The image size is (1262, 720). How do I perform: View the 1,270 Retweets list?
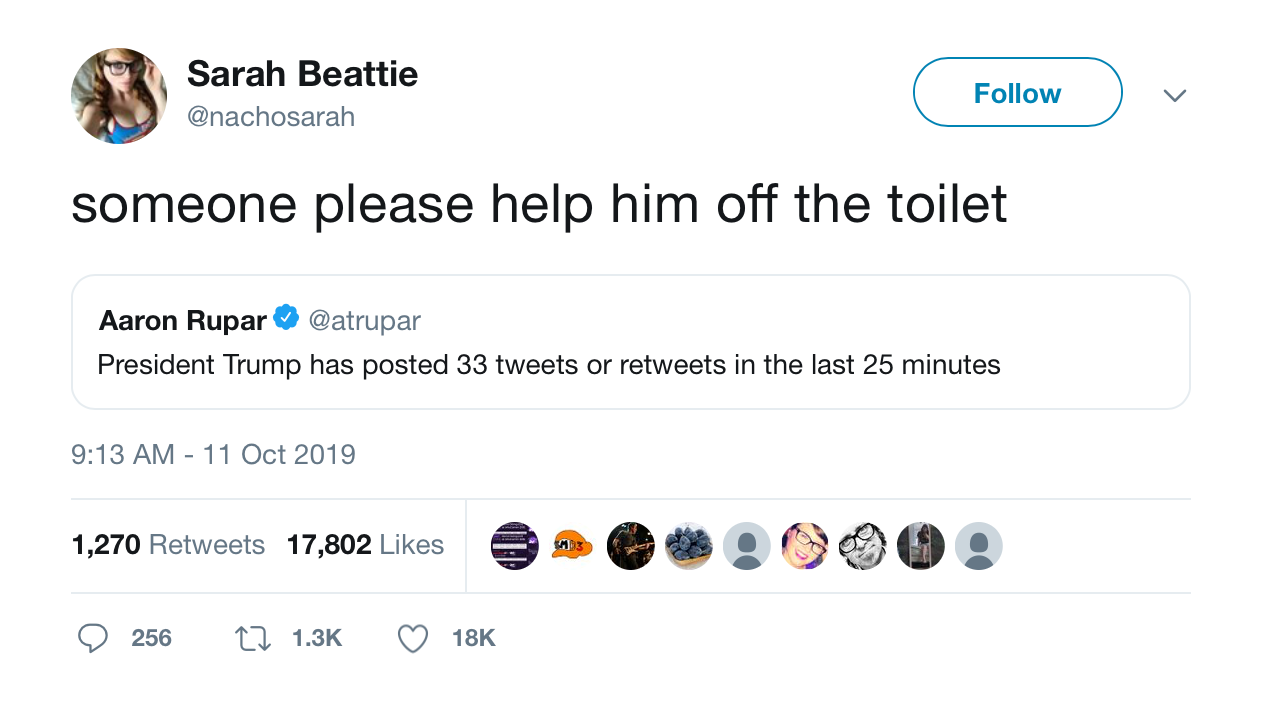point(168,545)
